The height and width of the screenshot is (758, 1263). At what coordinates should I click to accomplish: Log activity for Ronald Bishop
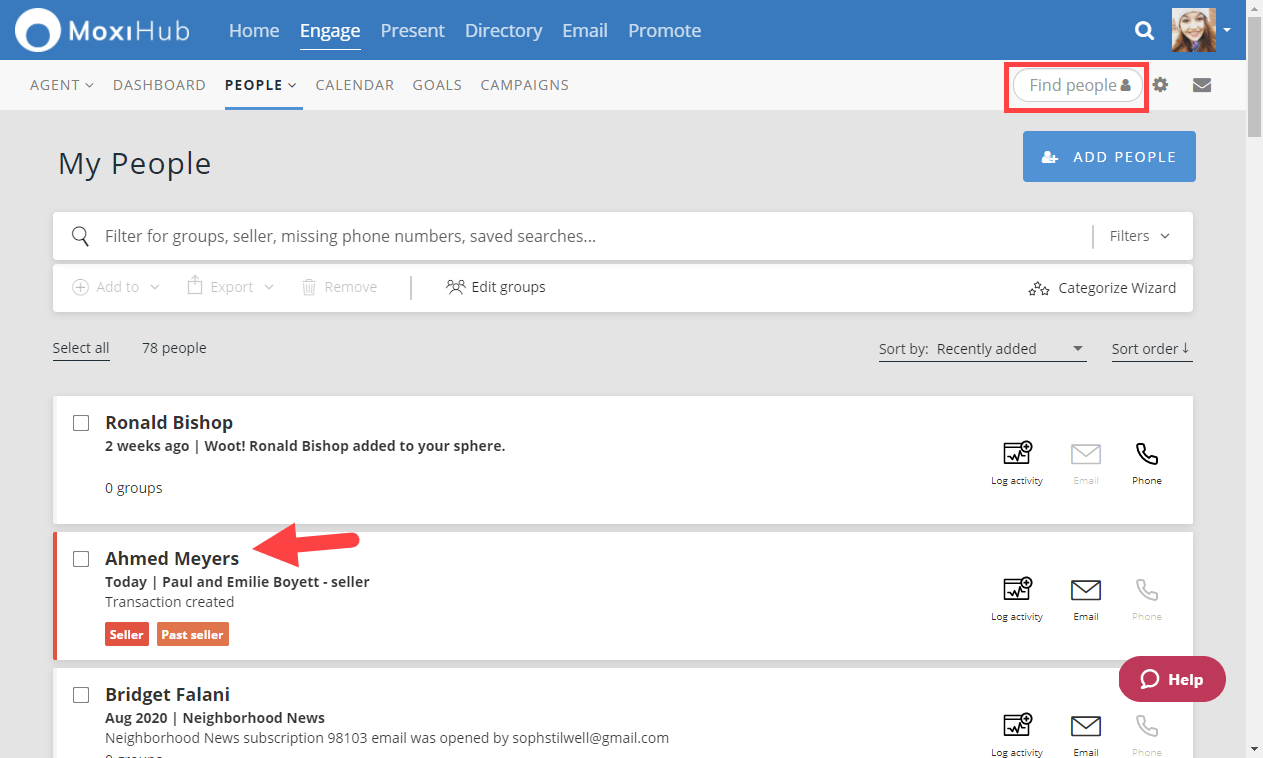(1016, 460)
